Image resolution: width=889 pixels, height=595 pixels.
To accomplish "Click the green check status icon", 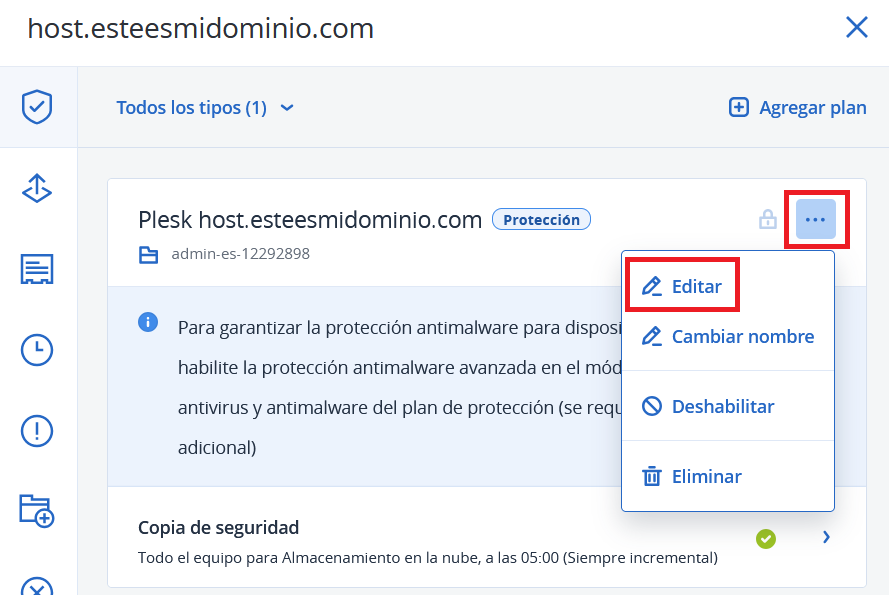I will click(765, 538).
